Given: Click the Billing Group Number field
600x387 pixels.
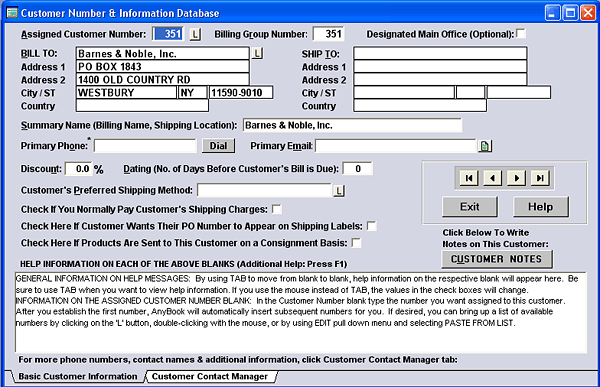Looking at the screenshot, I should point(328,34).
